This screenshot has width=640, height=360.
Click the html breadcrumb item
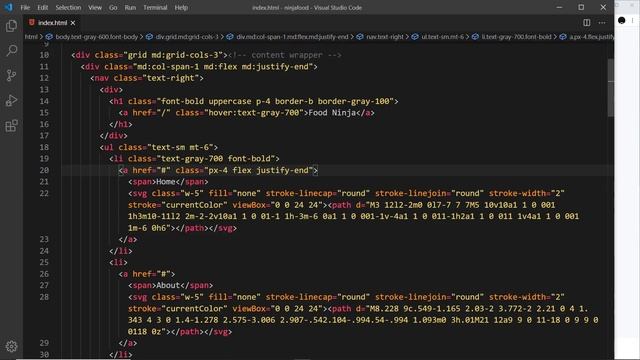click(x=31, y=37)
